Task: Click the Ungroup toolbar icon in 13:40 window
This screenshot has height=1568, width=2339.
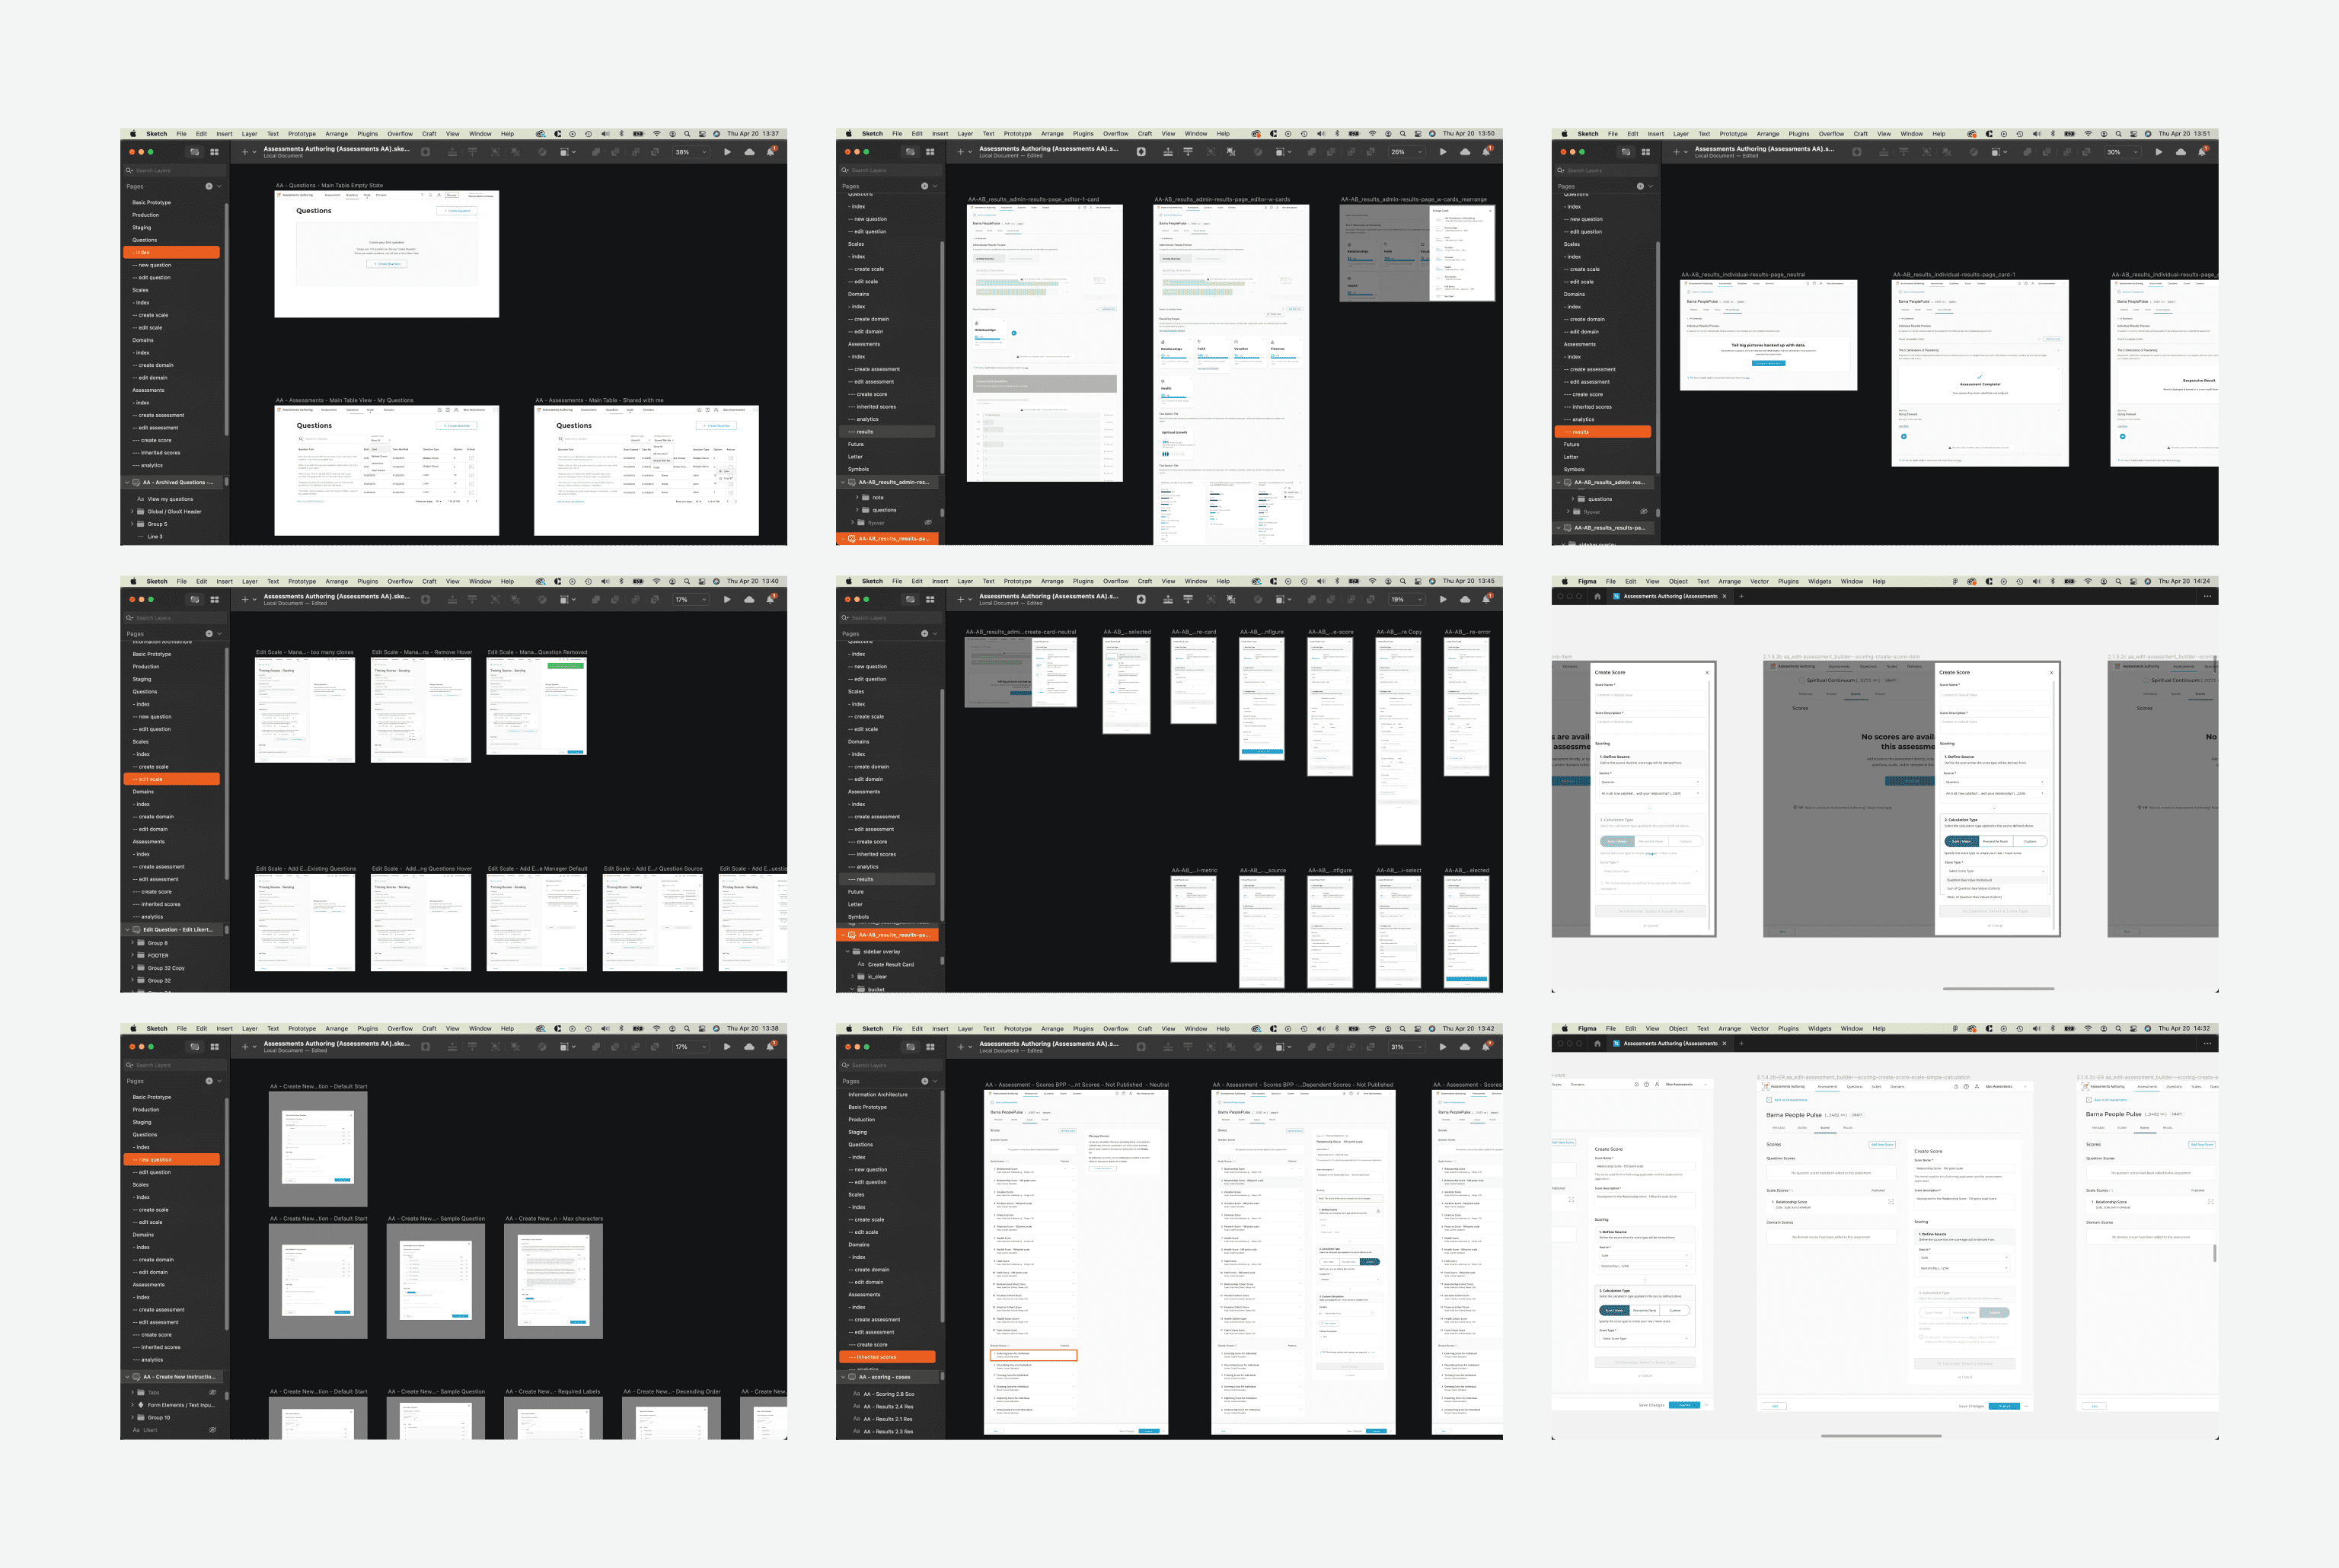Action: pos(516,600)
